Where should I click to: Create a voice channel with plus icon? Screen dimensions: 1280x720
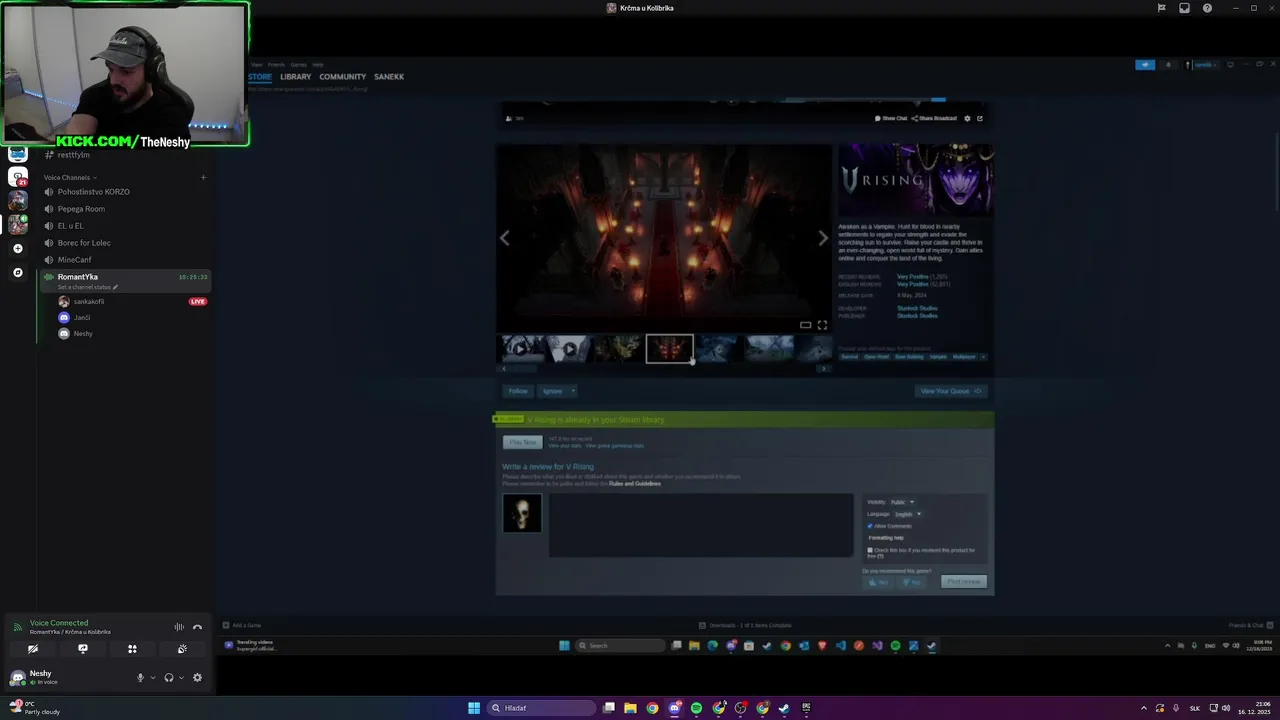click(203, 177)
